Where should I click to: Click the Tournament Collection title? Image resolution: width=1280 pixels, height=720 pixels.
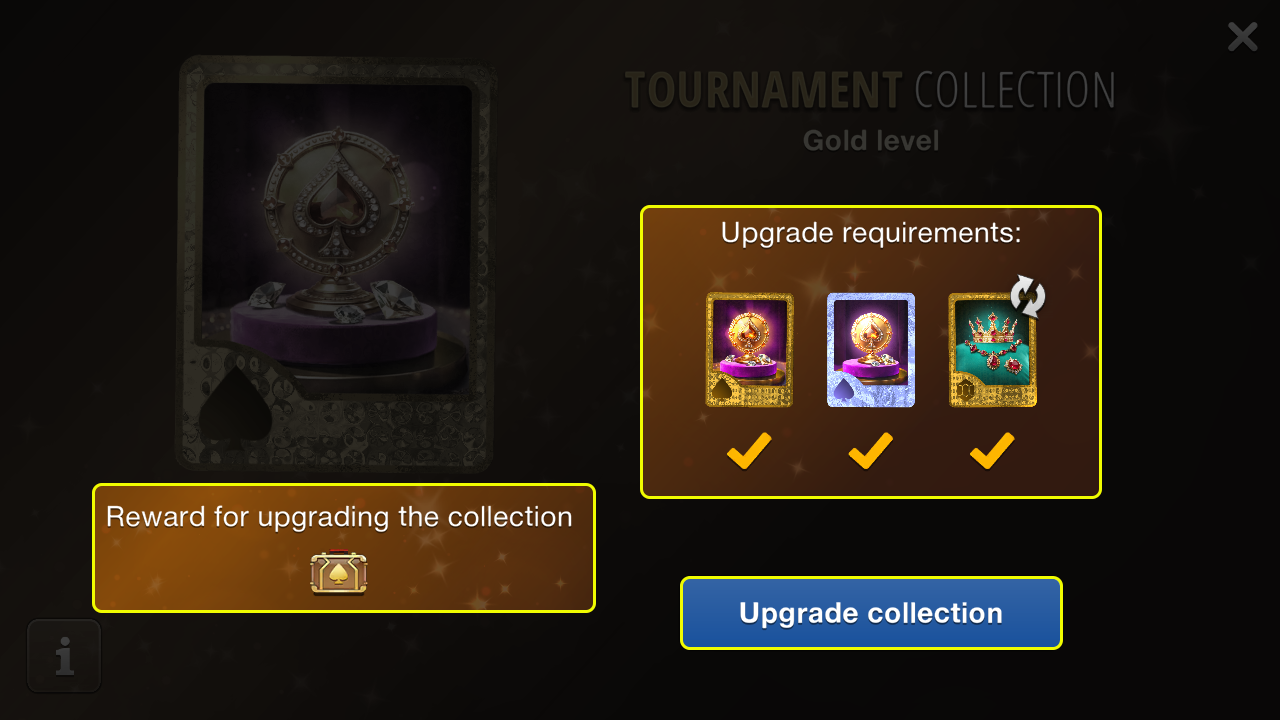[870, 90]
